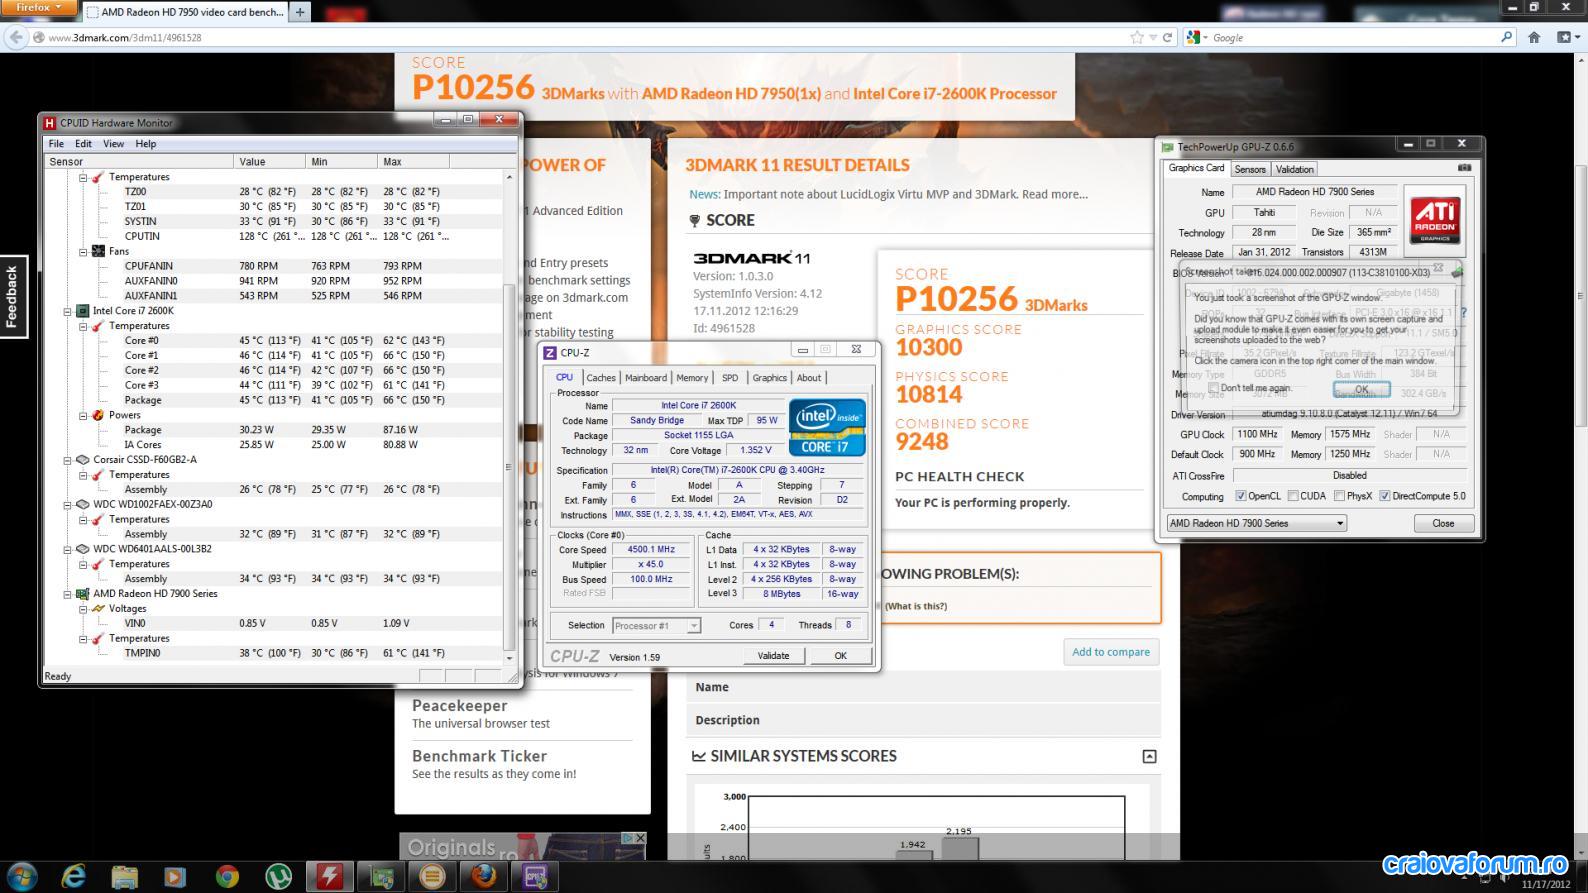Image resolution: width=1588 pixels, height=893 pixels.
Task: Collapse AMD Radeon HD 7900 Series node
Action: (x=69, y=594)
